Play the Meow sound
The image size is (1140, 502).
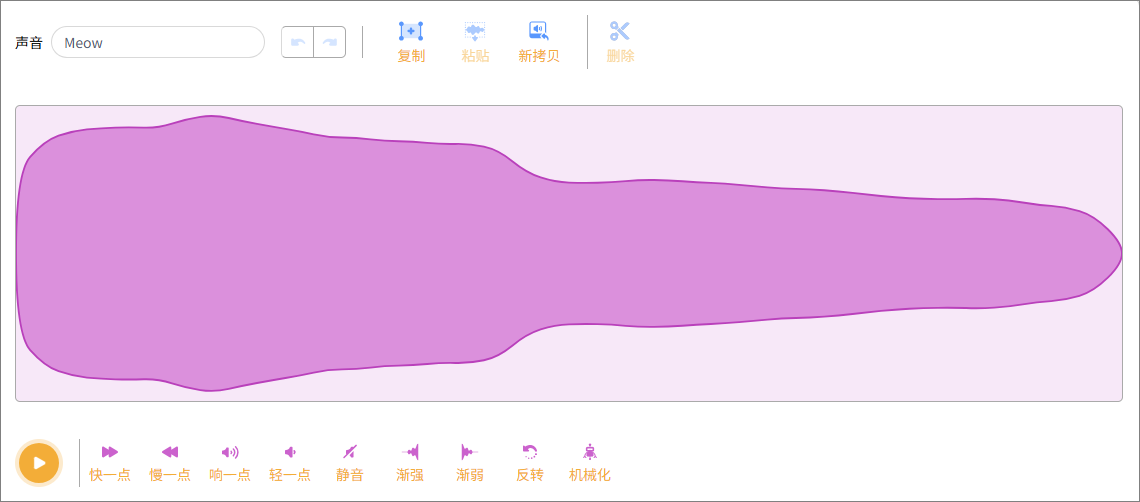[39, 462]
